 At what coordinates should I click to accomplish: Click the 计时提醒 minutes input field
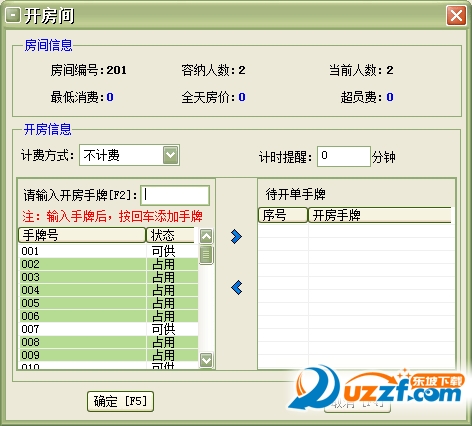click(x=344, y=156)
